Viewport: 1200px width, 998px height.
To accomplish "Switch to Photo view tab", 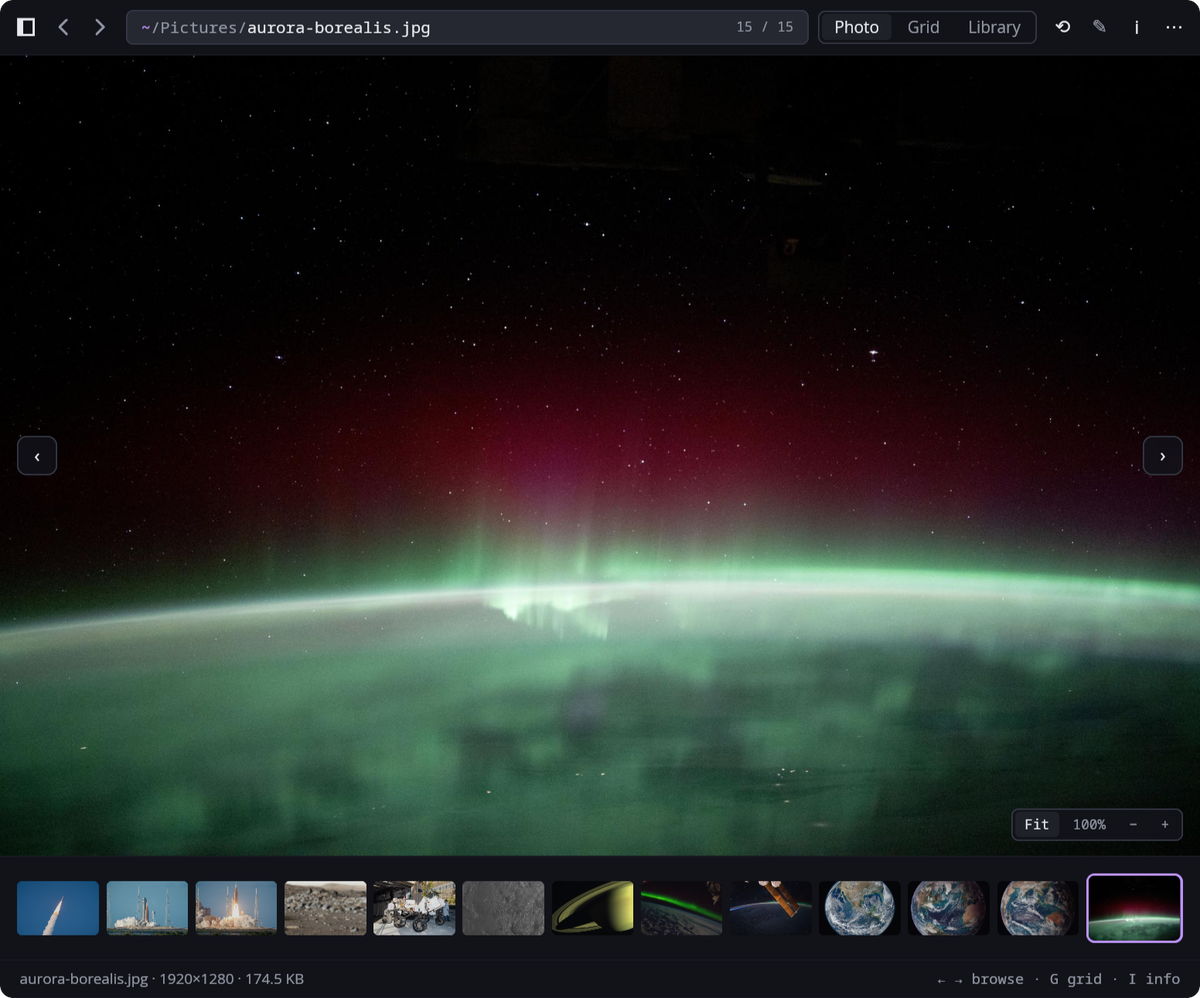I will (857, 27).
